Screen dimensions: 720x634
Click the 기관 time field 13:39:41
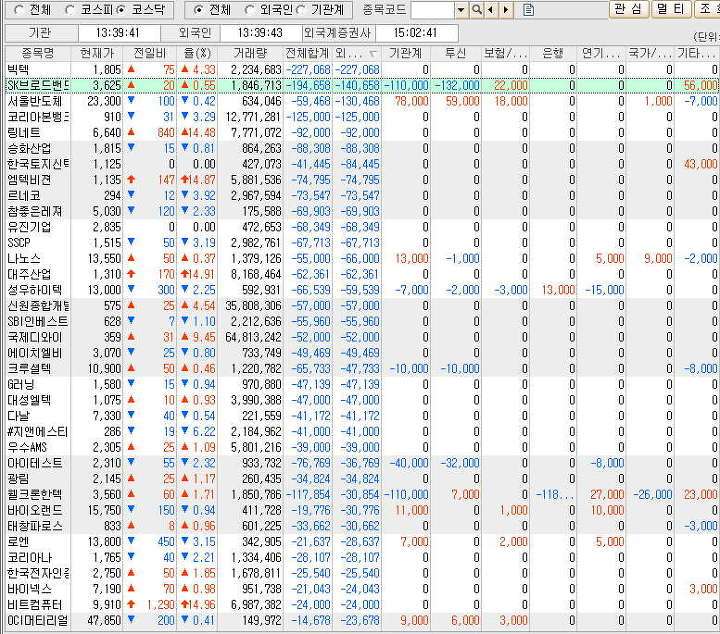point(118,33)
